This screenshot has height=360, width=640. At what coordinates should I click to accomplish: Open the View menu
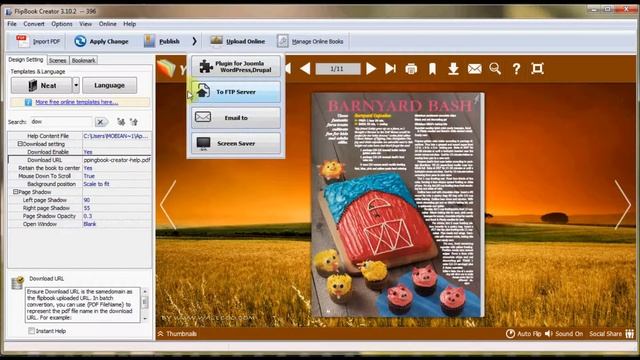point(85,24)
